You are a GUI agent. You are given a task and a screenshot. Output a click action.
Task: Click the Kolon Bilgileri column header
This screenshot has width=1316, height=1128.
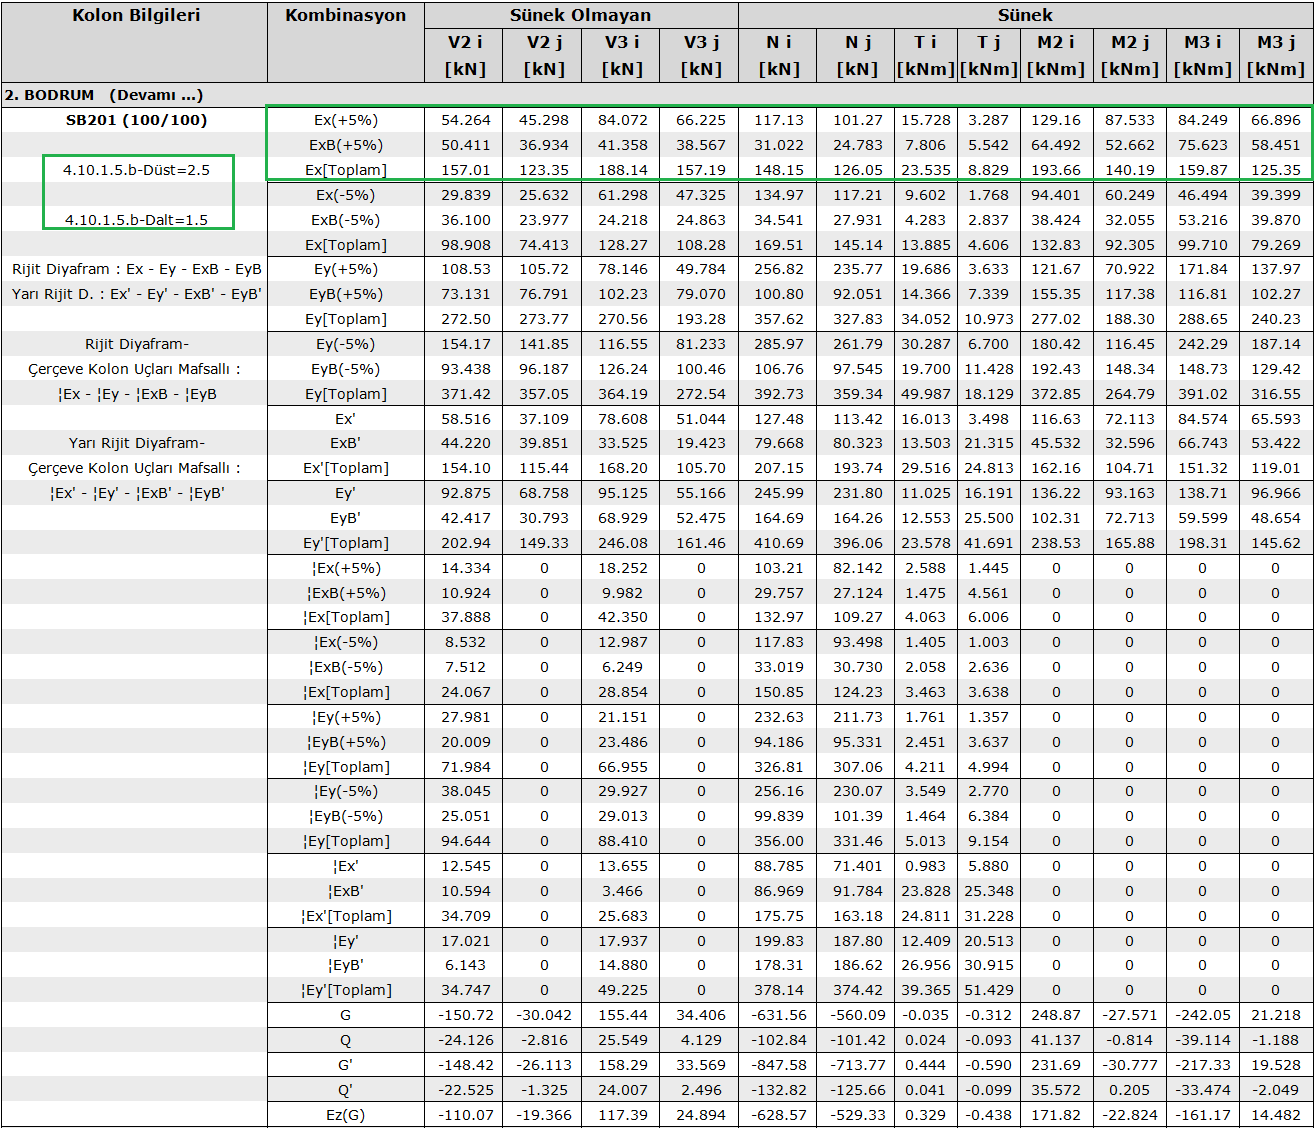tap(135, 16)
